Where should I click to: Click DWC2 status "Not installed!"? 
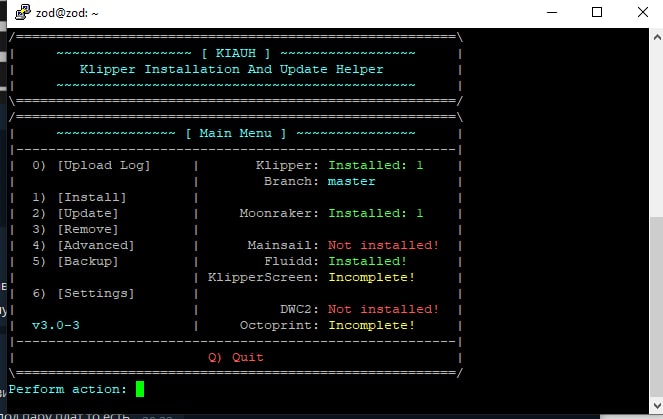[x=384, y=309]
